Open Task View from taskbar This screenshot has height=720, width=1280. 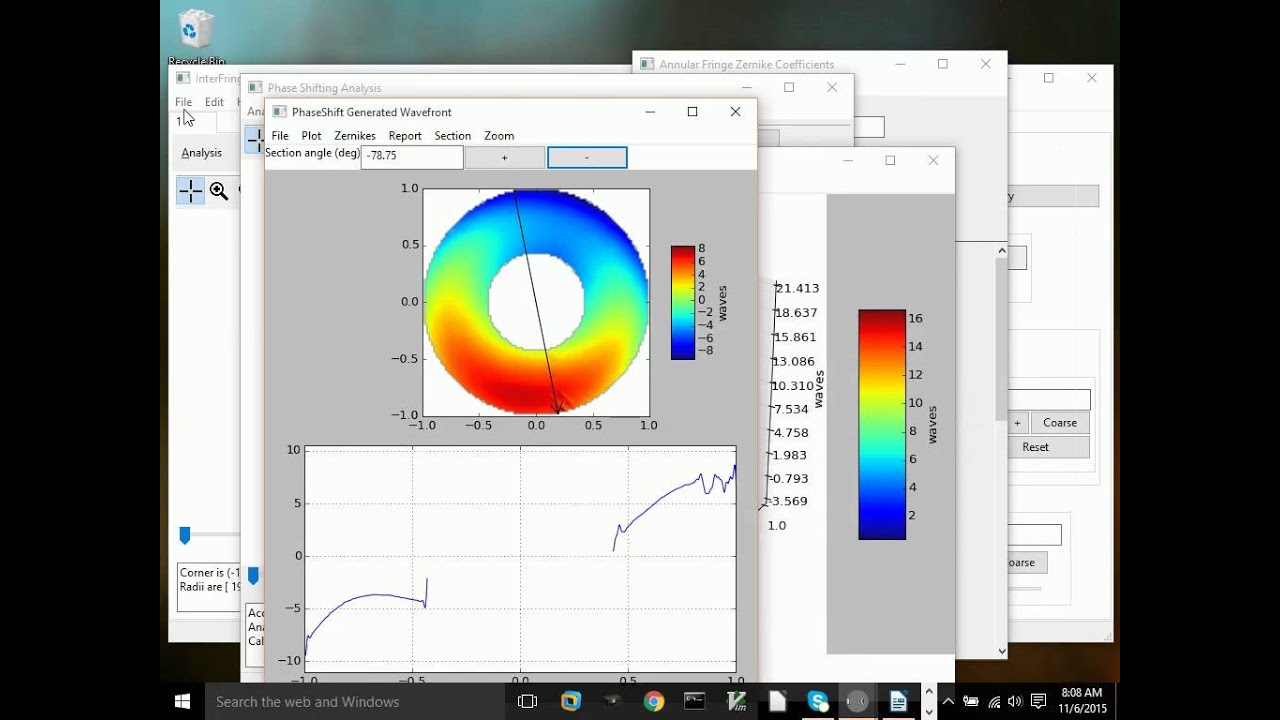pyautogui.click(x=527, y=702)
